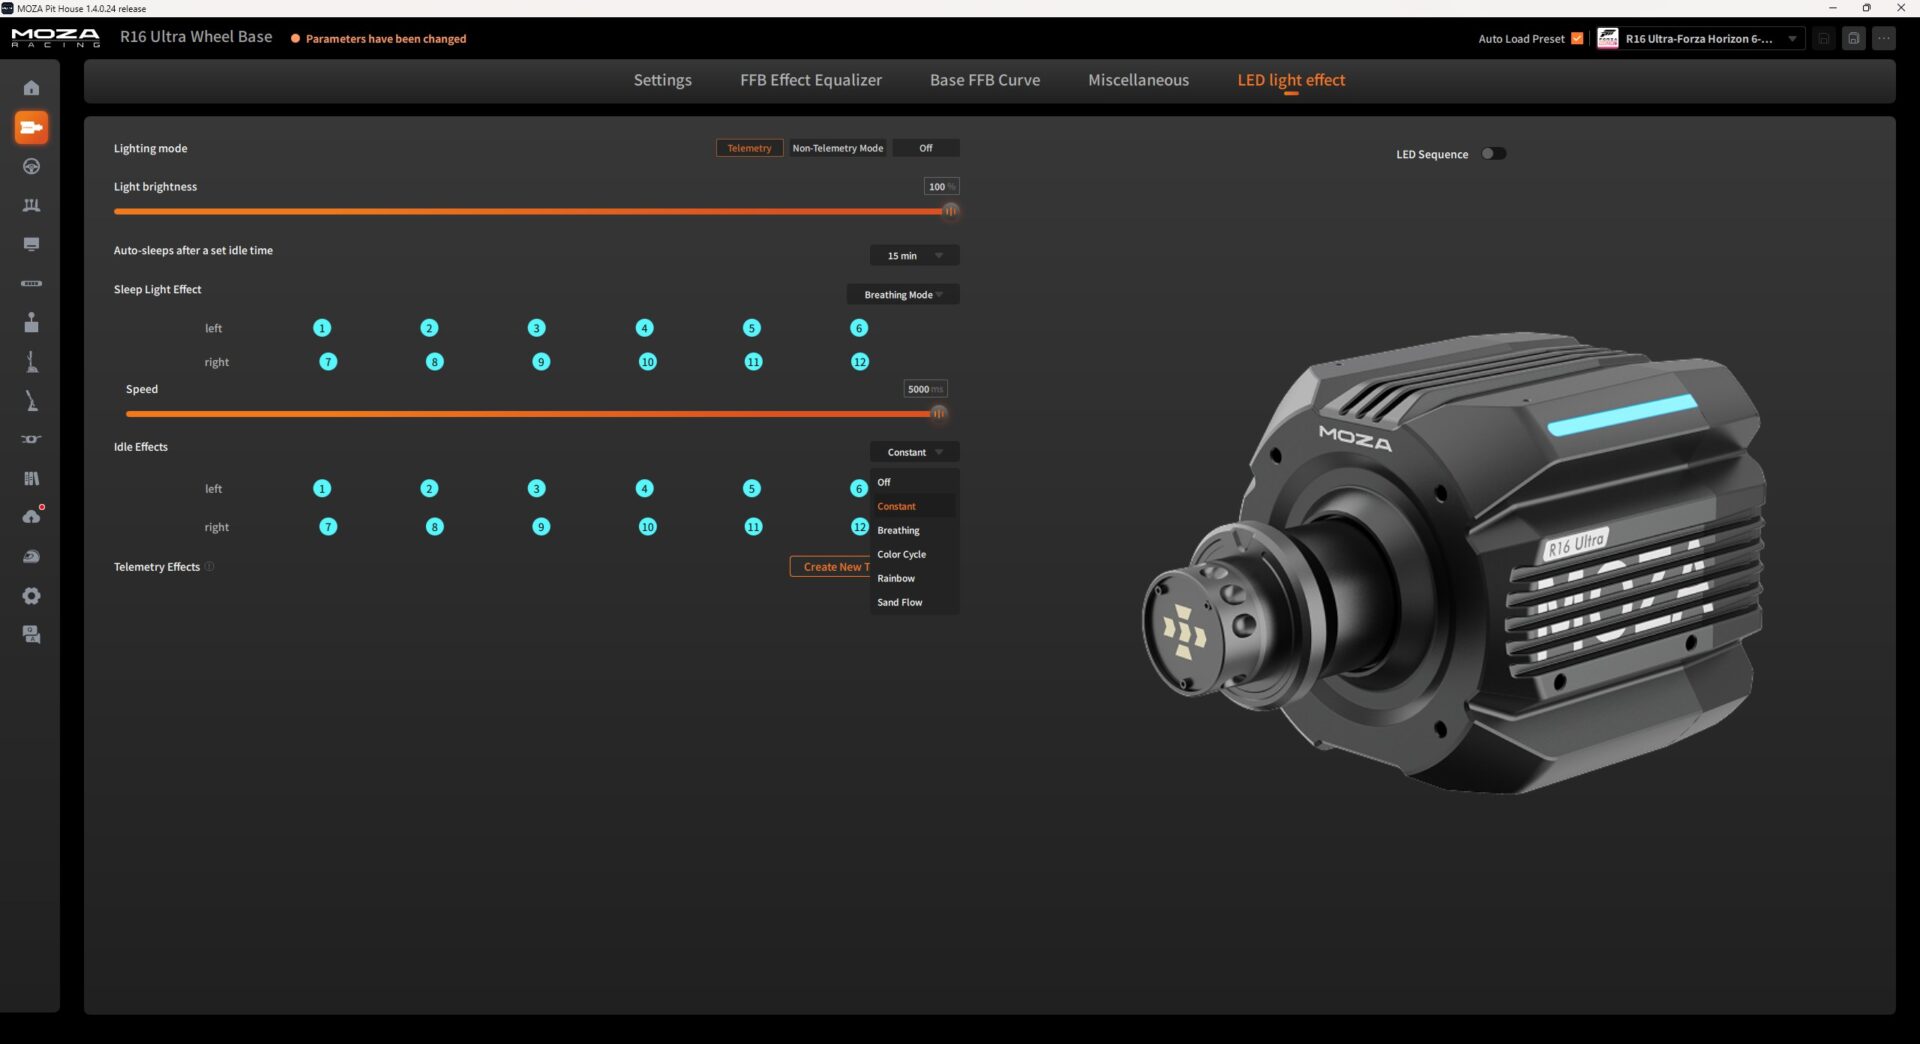The image size is (1920, 1044).
Task: Open the hub adapter sidebar icon
Action: [x=31, y=439]
